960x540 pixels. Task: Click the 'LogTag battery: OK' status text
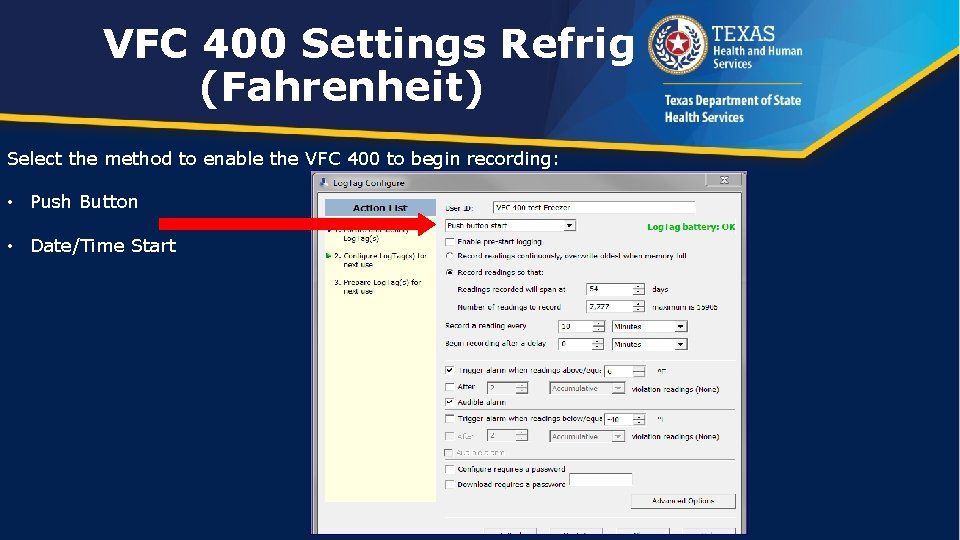click(691, 227)
